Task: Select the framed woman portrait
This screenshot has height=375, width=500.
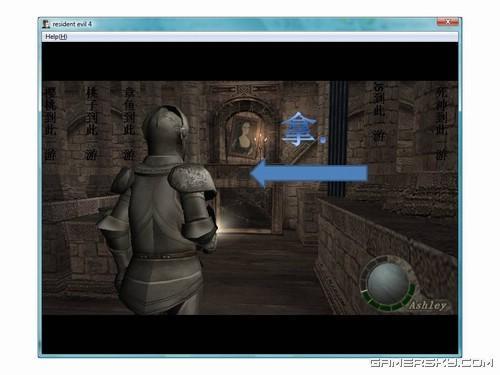Action: coord(243,136)
